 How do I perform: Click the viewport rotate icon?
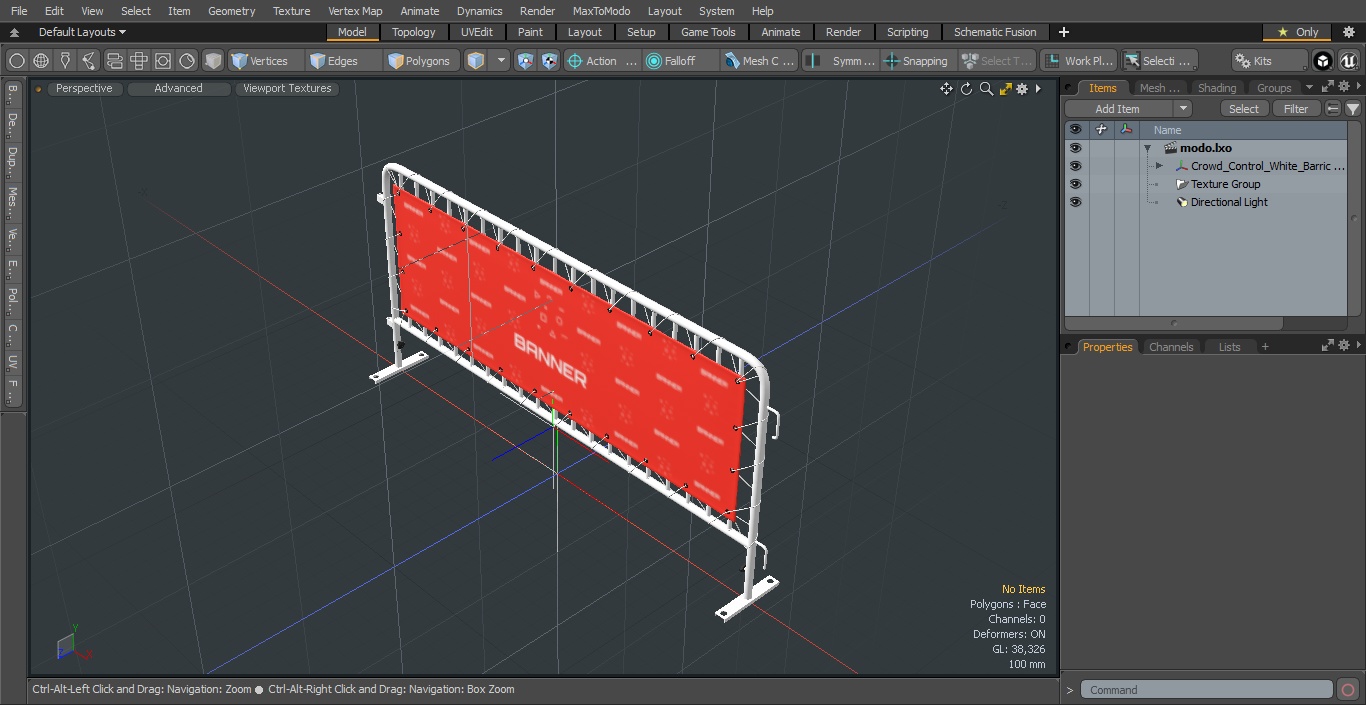coord(966,89)
